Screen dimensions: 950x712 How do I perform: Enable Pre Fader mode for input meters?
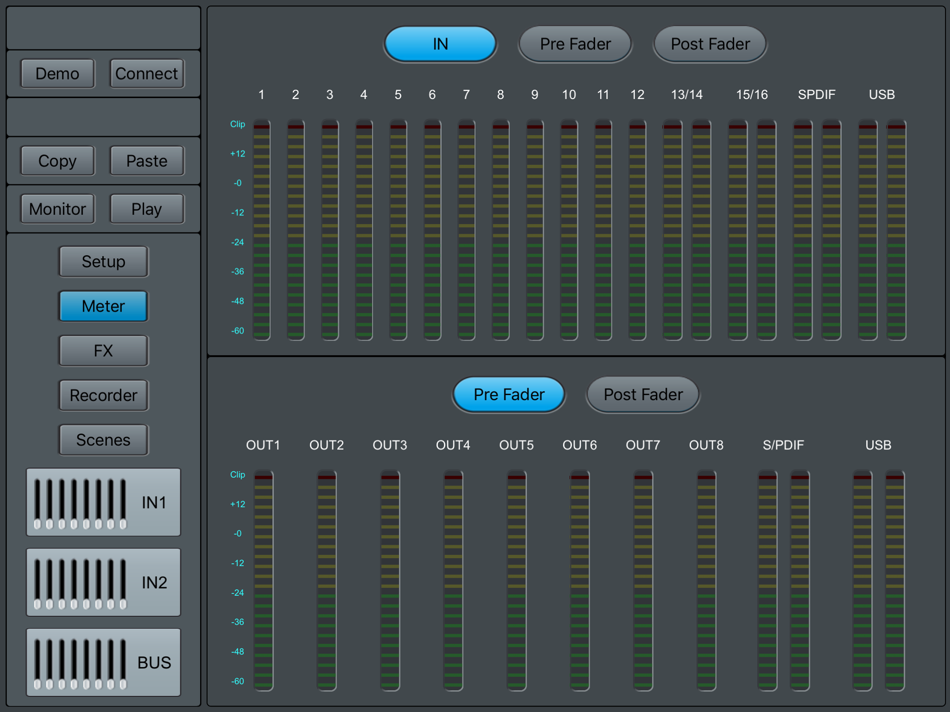pyautogui.click(x=575, y=44)
